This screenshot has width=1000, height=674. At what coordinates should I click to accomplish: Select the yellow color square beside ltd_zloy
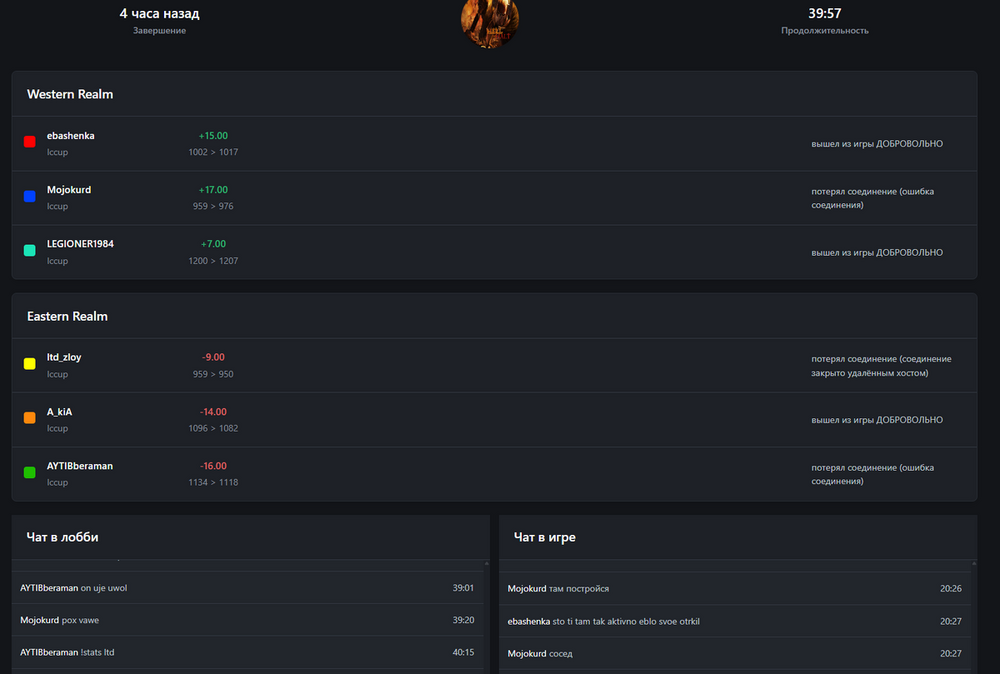(x=30, y=364)
